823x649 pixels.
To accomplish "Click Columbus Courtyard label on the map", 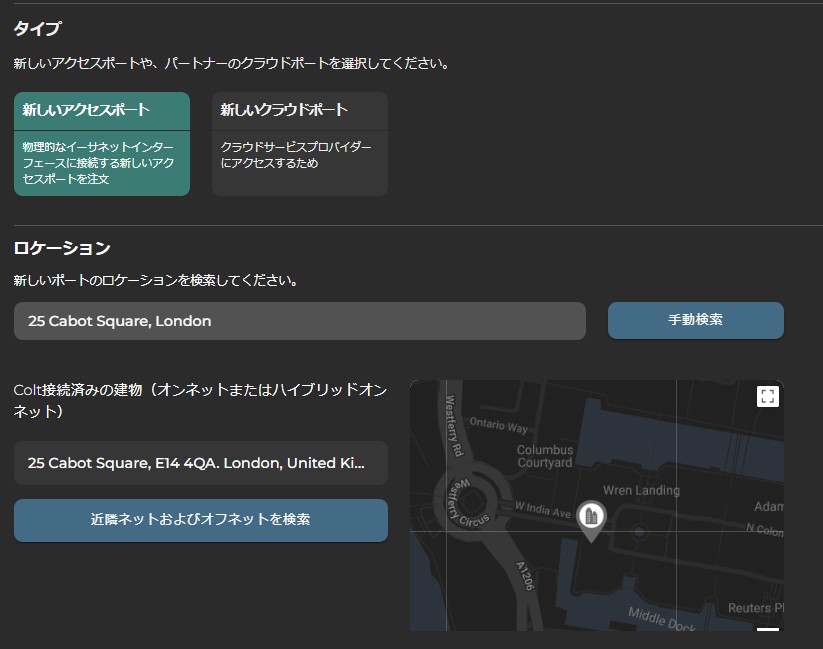I will click(x=545, y=457).
